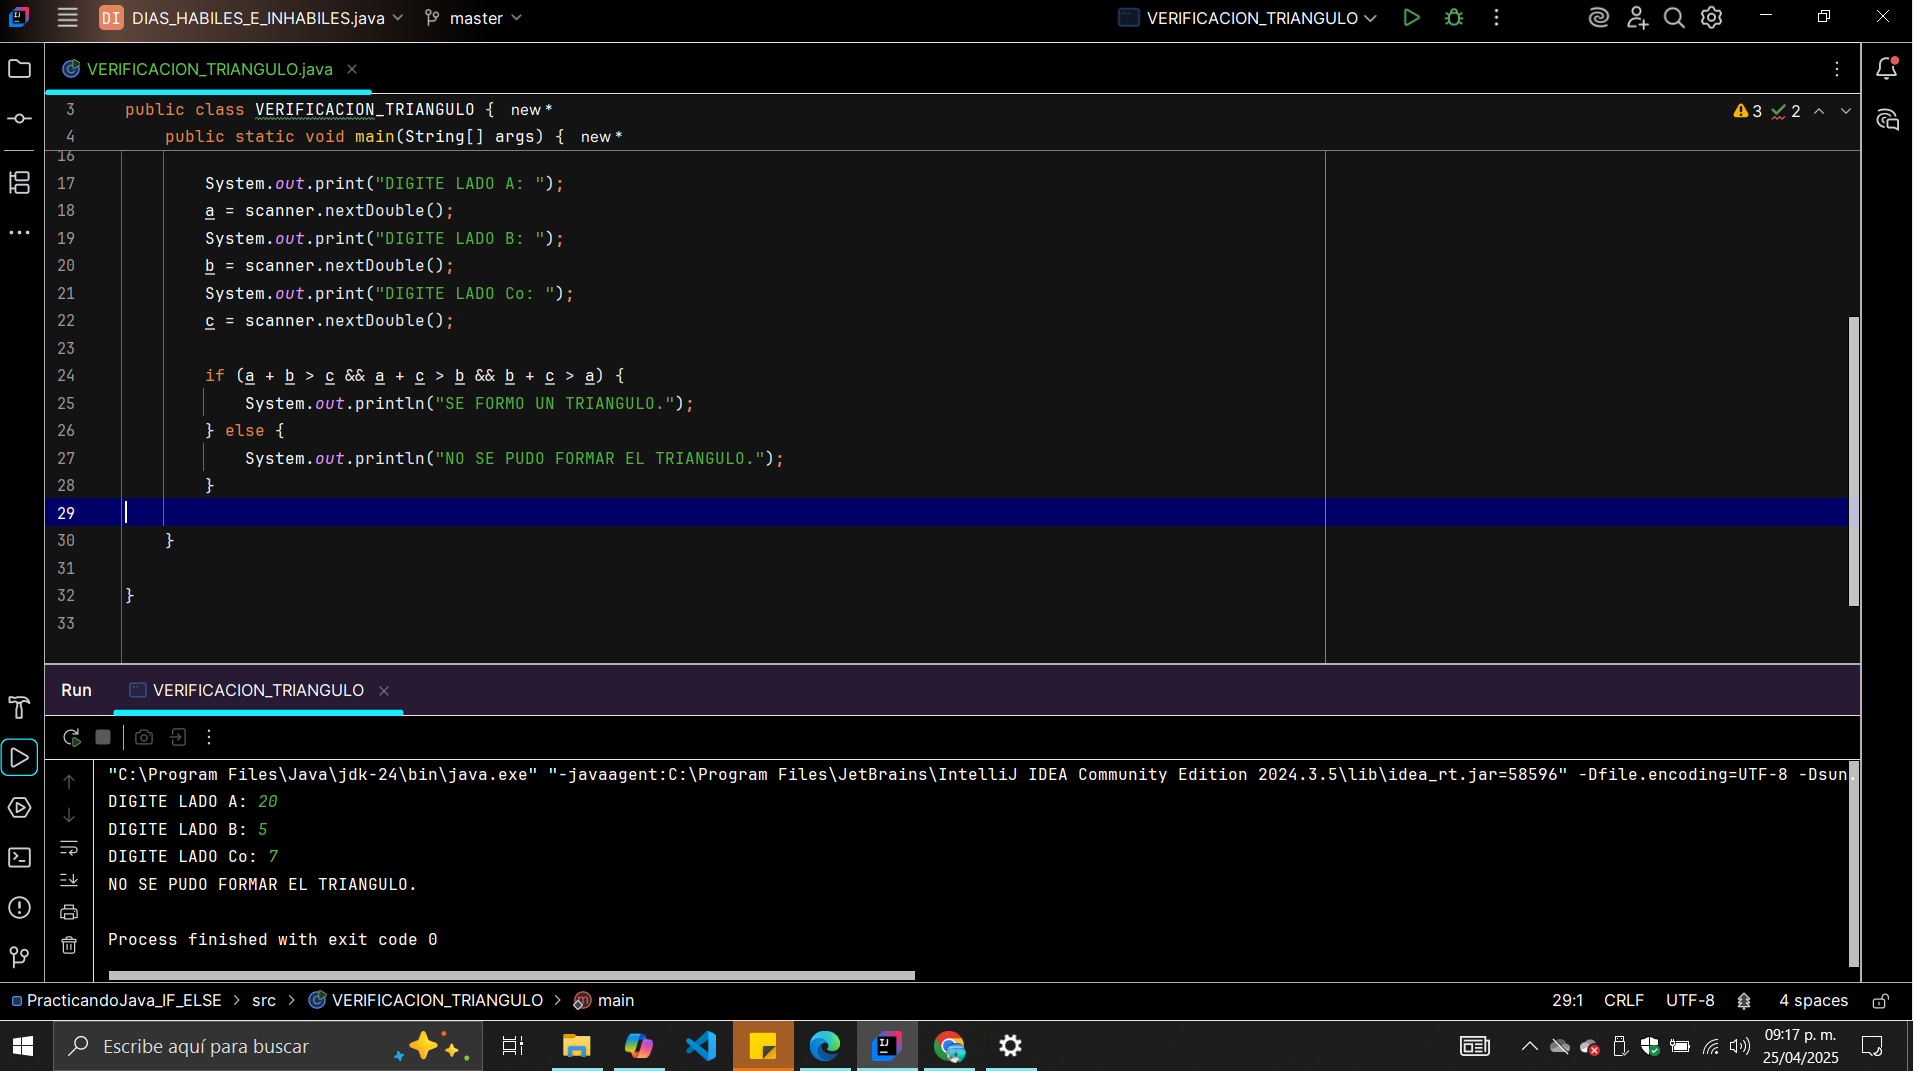The height and width of the screenshot is (1071, 1913).
Task: Stop the running process
Action: pyautogui.click(x=103, y=737)
